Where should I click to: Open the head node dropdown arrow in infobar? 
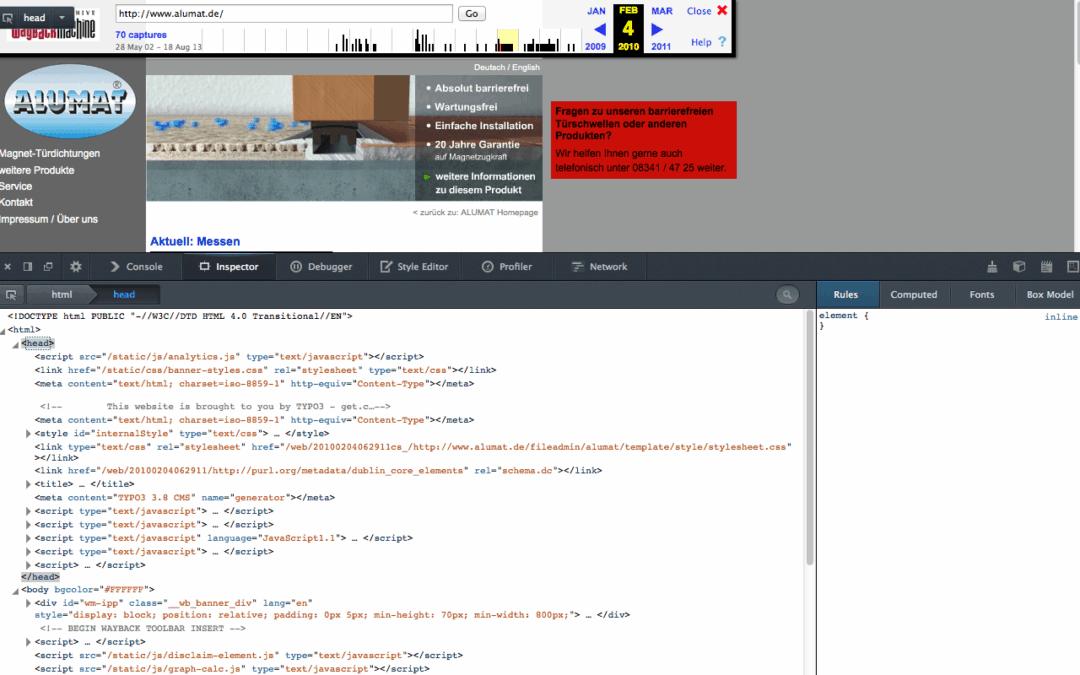(61, 17)
